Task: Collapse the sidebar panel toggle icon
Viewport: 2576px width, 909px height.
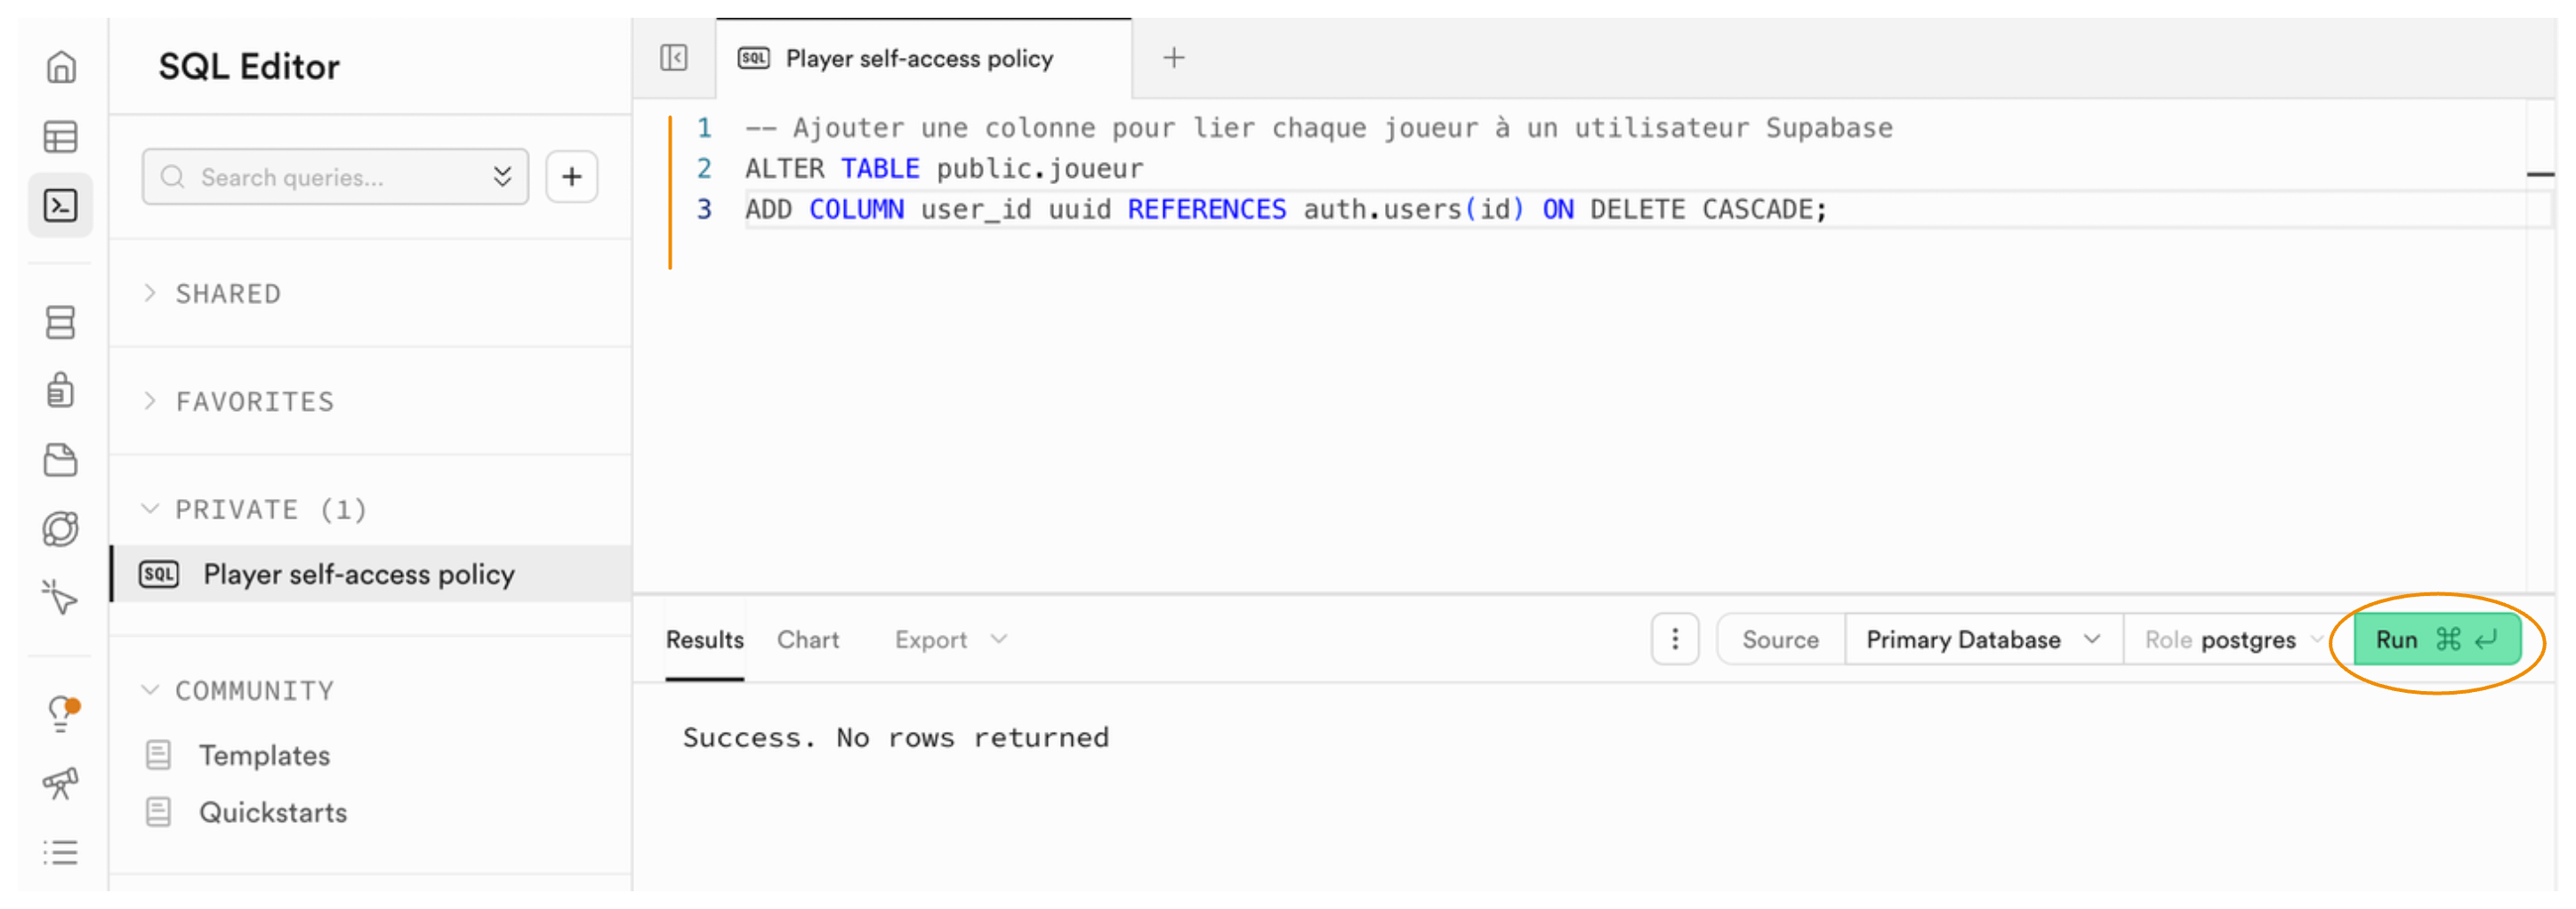Action: (x=674, y=58)
